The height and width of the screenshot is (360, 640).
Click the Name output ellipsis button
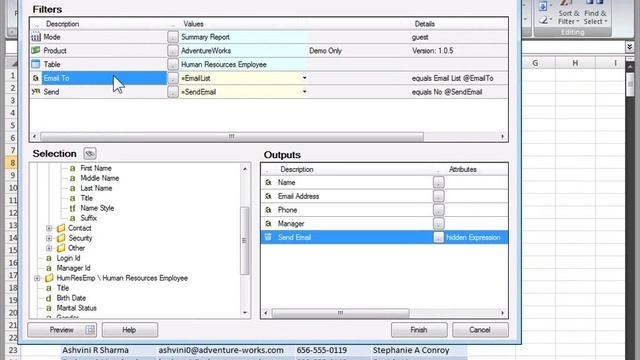pyautogui.click(x=438, y=182)
